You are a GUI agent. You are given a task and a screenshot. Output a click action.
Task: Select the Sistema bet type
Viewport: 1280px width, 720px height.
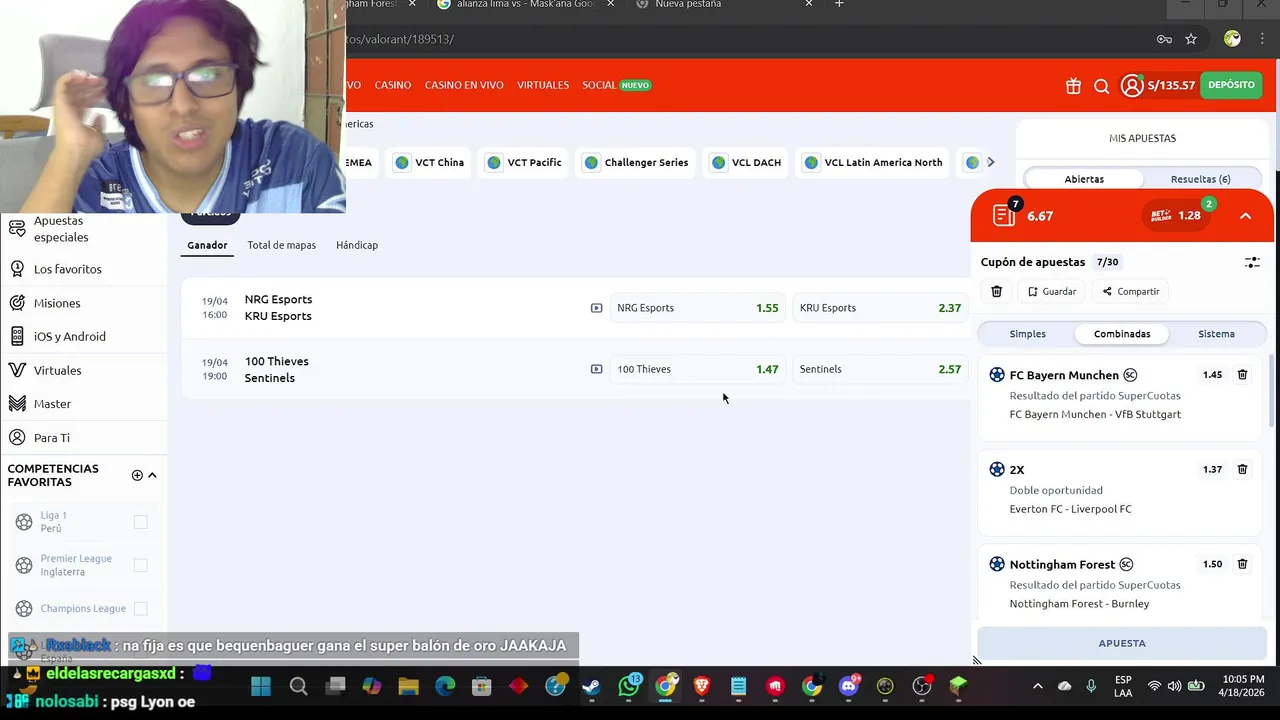(1216, 334)
